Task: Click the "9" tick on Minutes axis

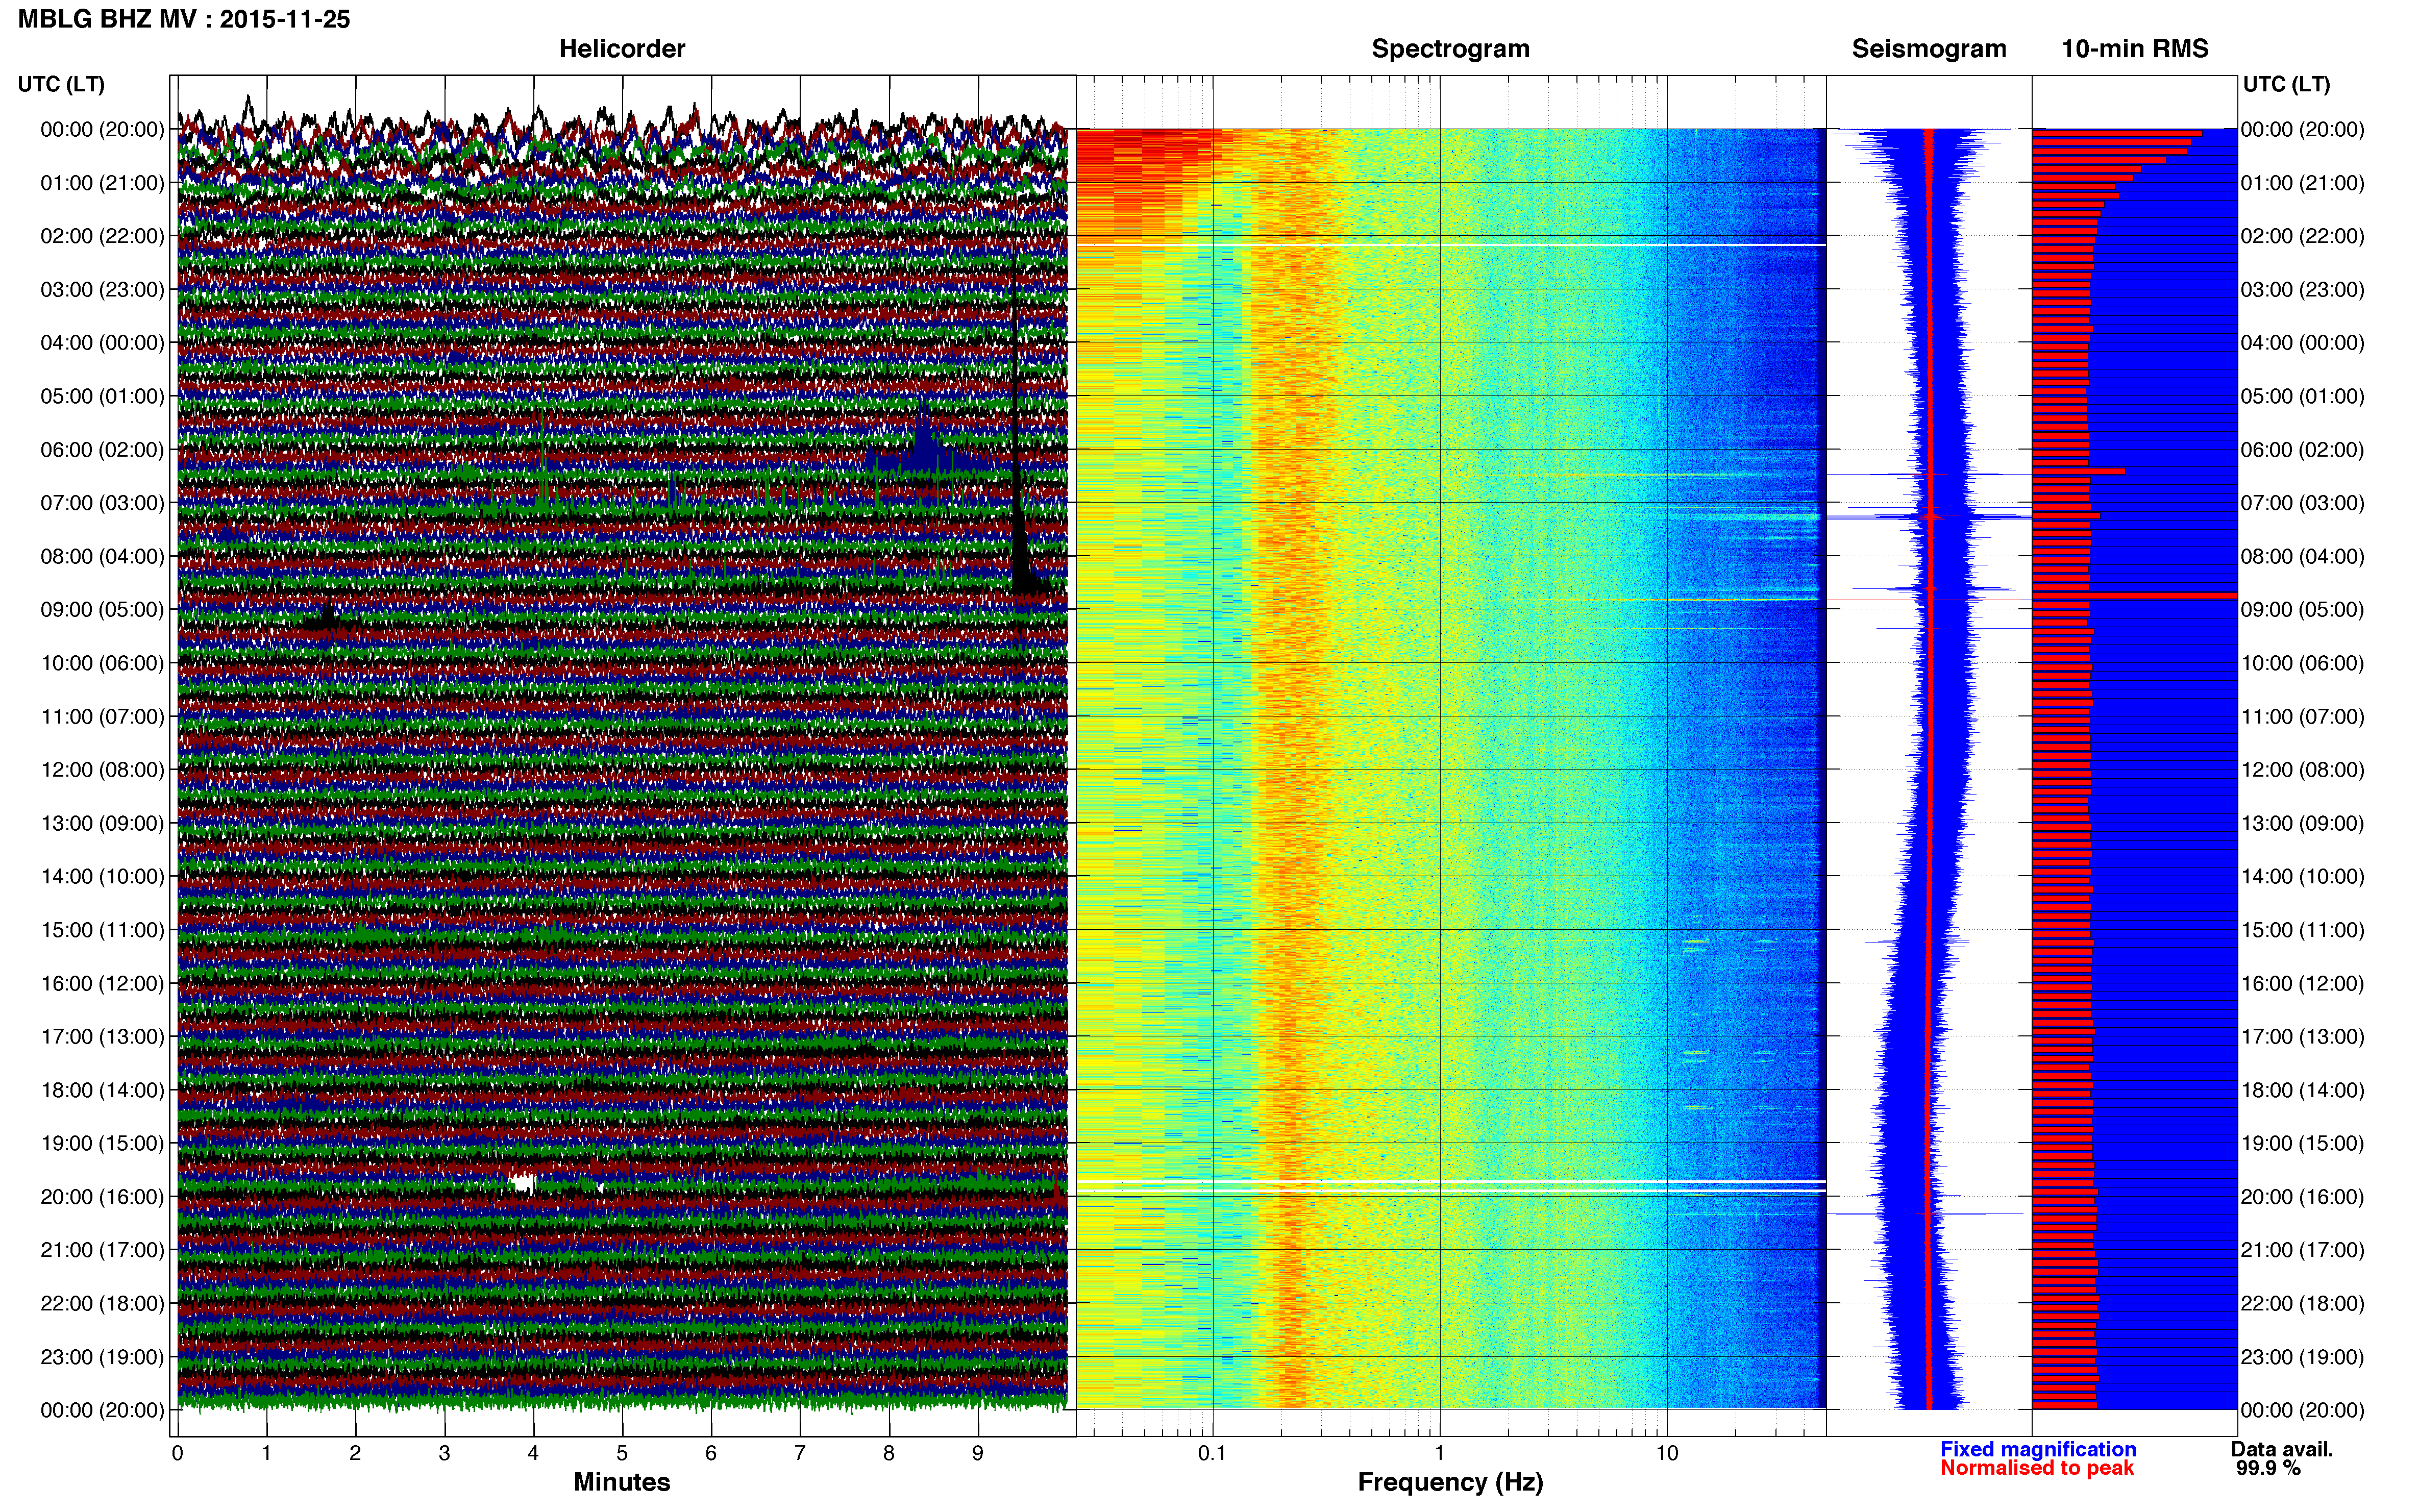Action: (x=978, y=1453)
